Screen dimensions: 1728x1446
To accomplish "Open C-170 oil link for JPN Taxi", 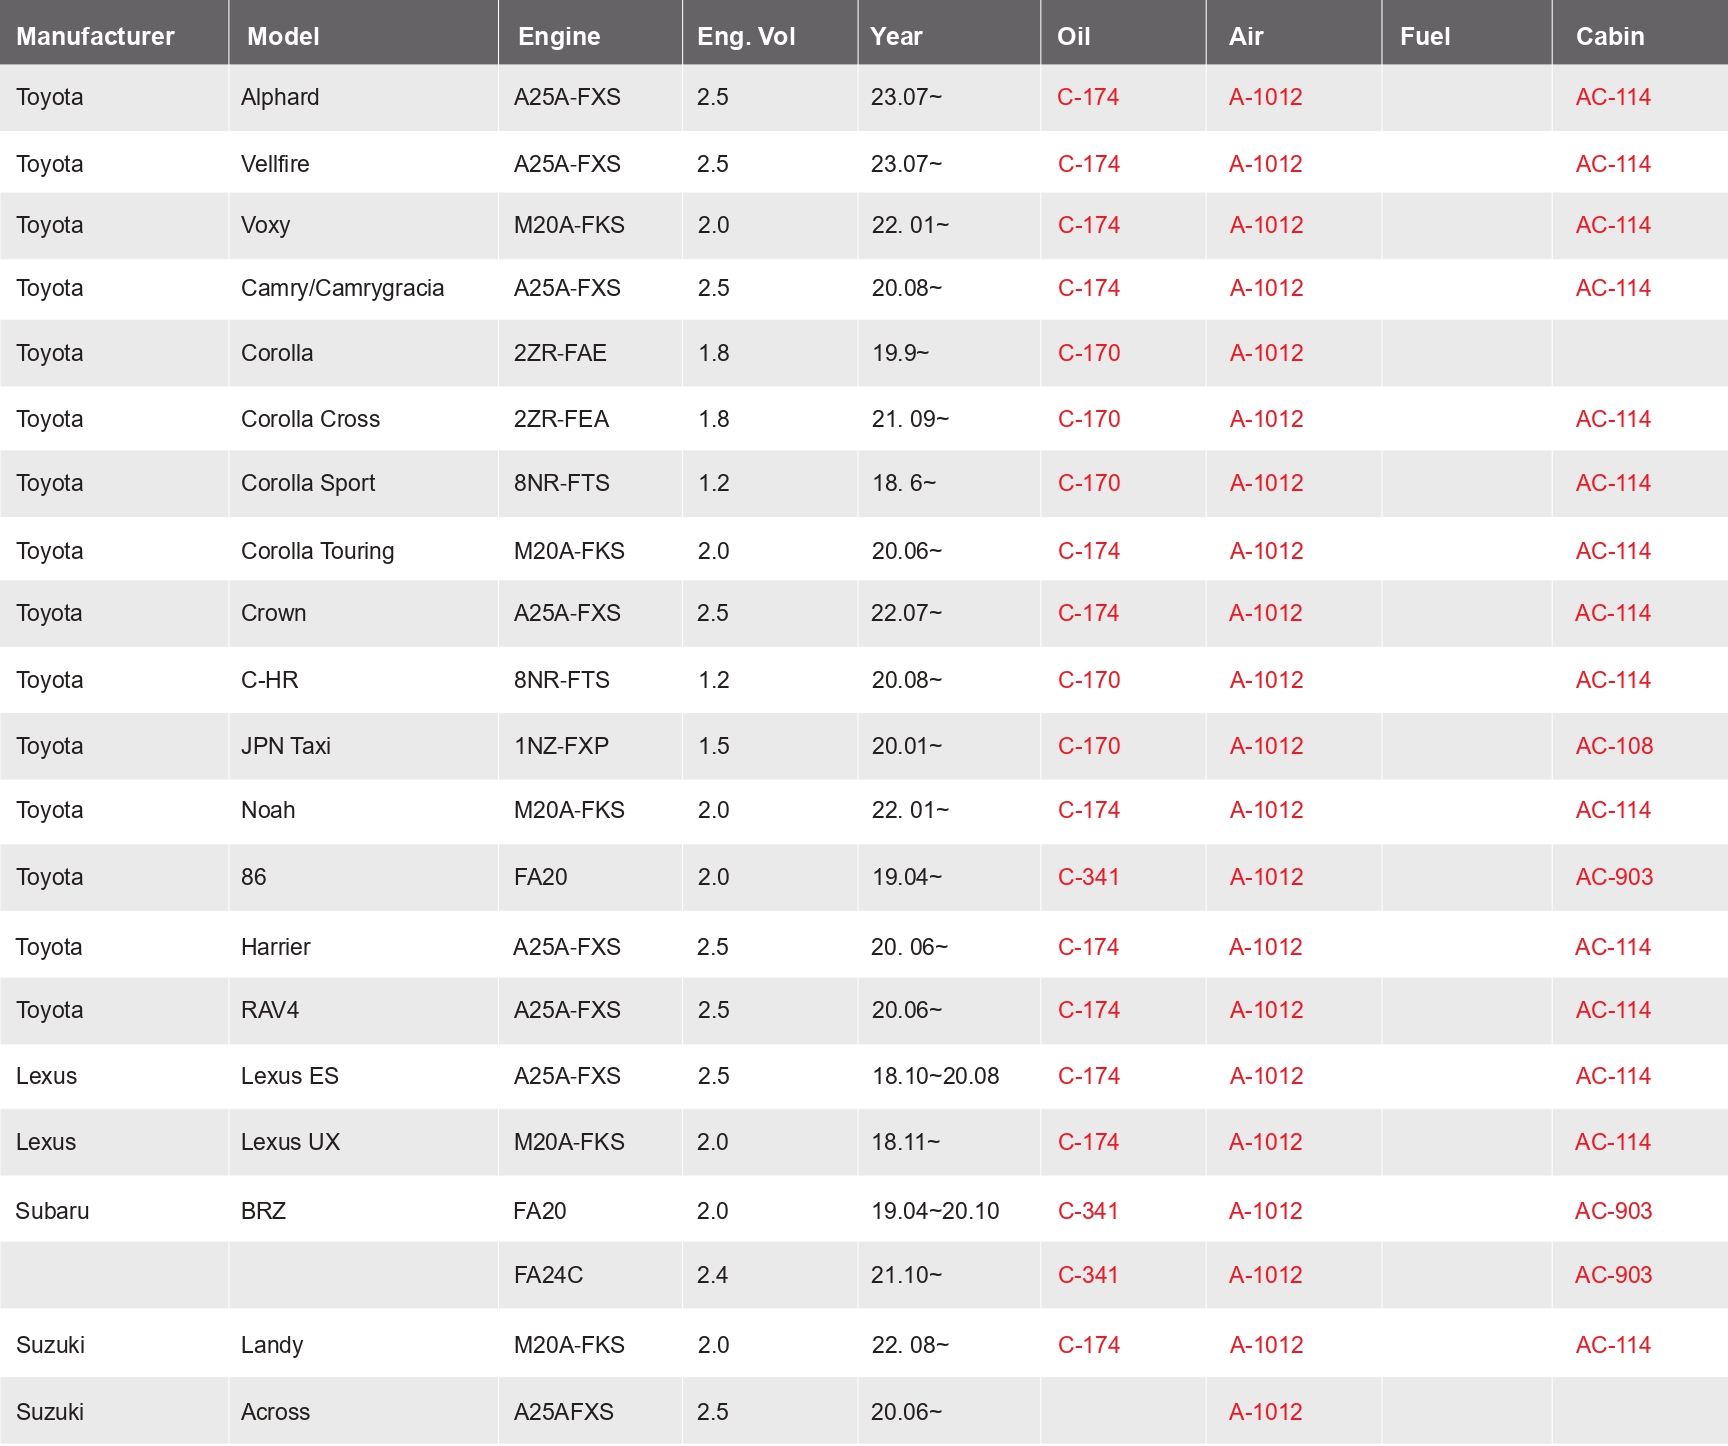I will (x=1089, y=746).
